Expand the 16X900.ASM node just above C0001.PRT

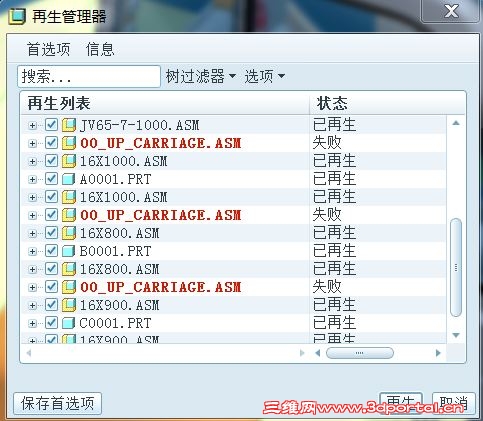tap(32, 306)
